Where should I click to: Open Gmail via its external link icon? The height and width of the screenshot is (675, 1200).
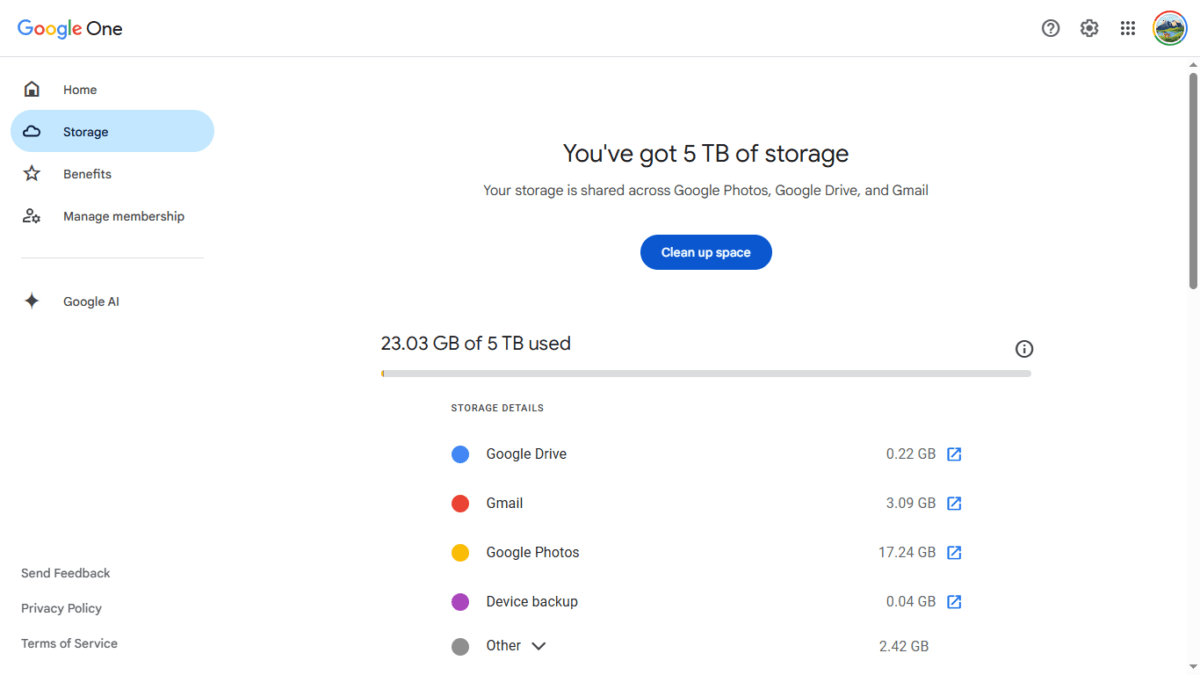[x=953, y=503]
